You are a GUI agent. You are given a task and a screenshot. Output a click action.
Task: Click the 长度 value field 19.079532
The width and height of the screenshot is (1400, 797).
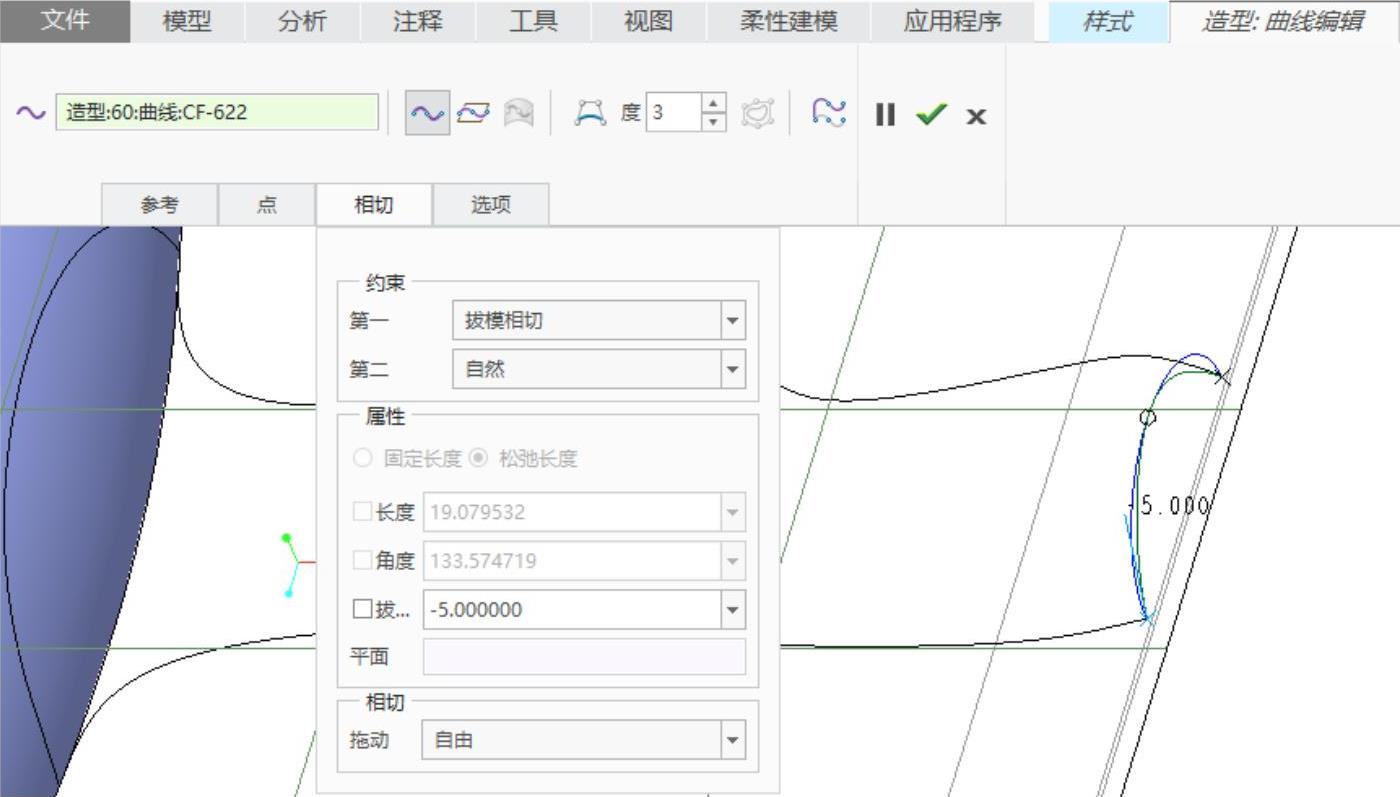tap(572, 512)
